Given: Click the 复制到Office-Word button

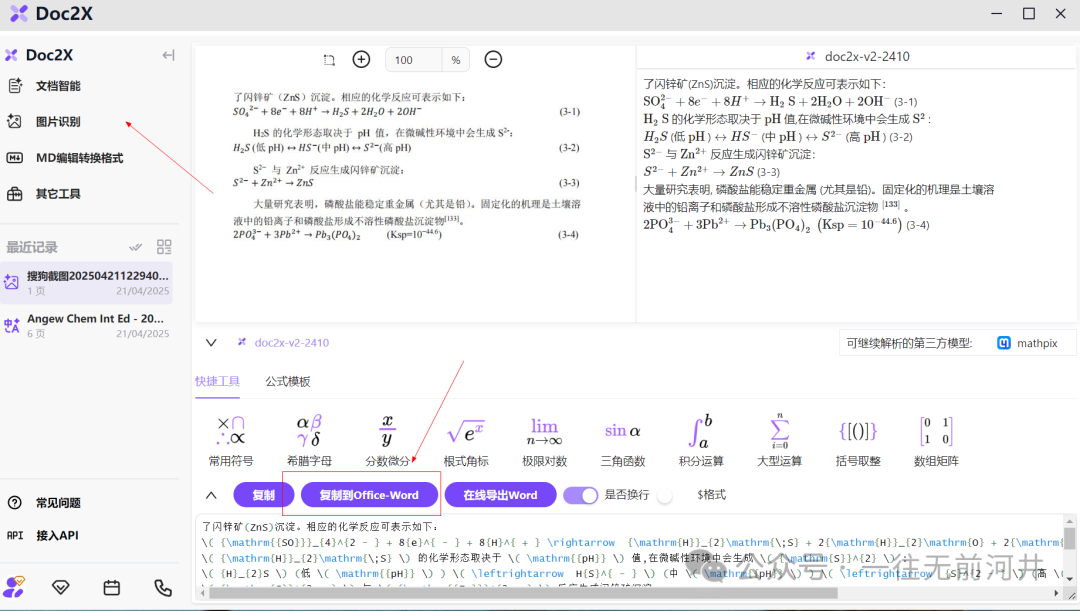Looking at the screenshot, I should [x=369, y=495].
